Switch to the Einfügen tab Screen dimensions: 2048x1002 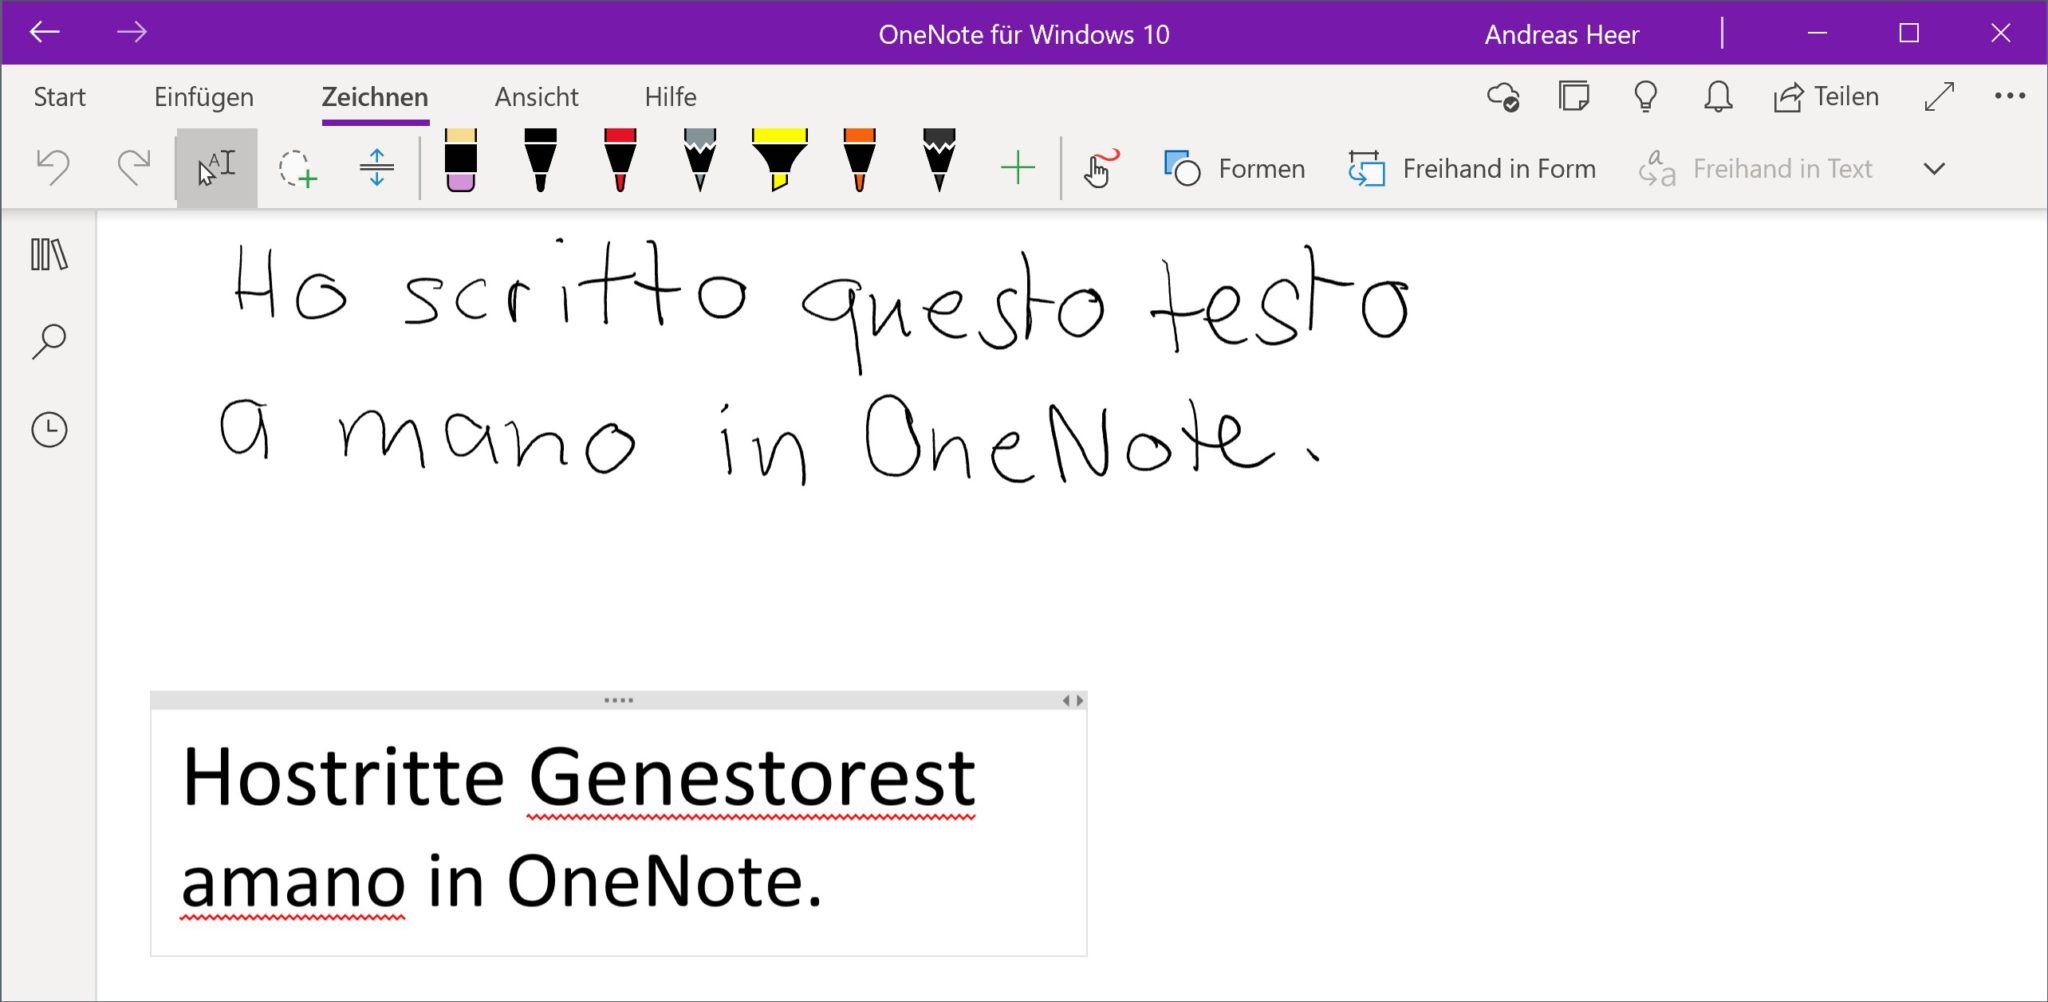pyautogui.click(x=204, y=97)
